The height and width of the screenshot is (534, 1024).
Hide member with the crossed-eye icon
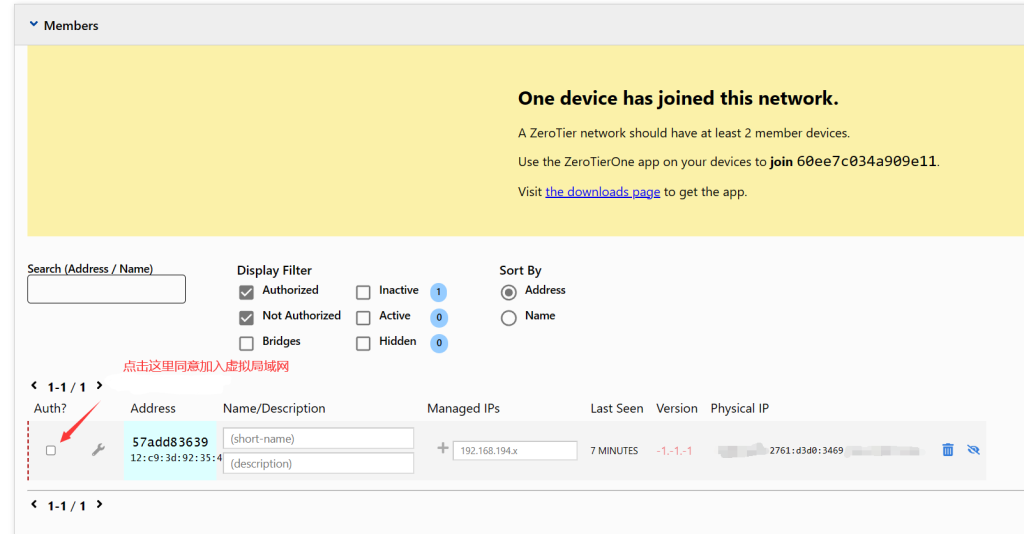pos(973,450)
